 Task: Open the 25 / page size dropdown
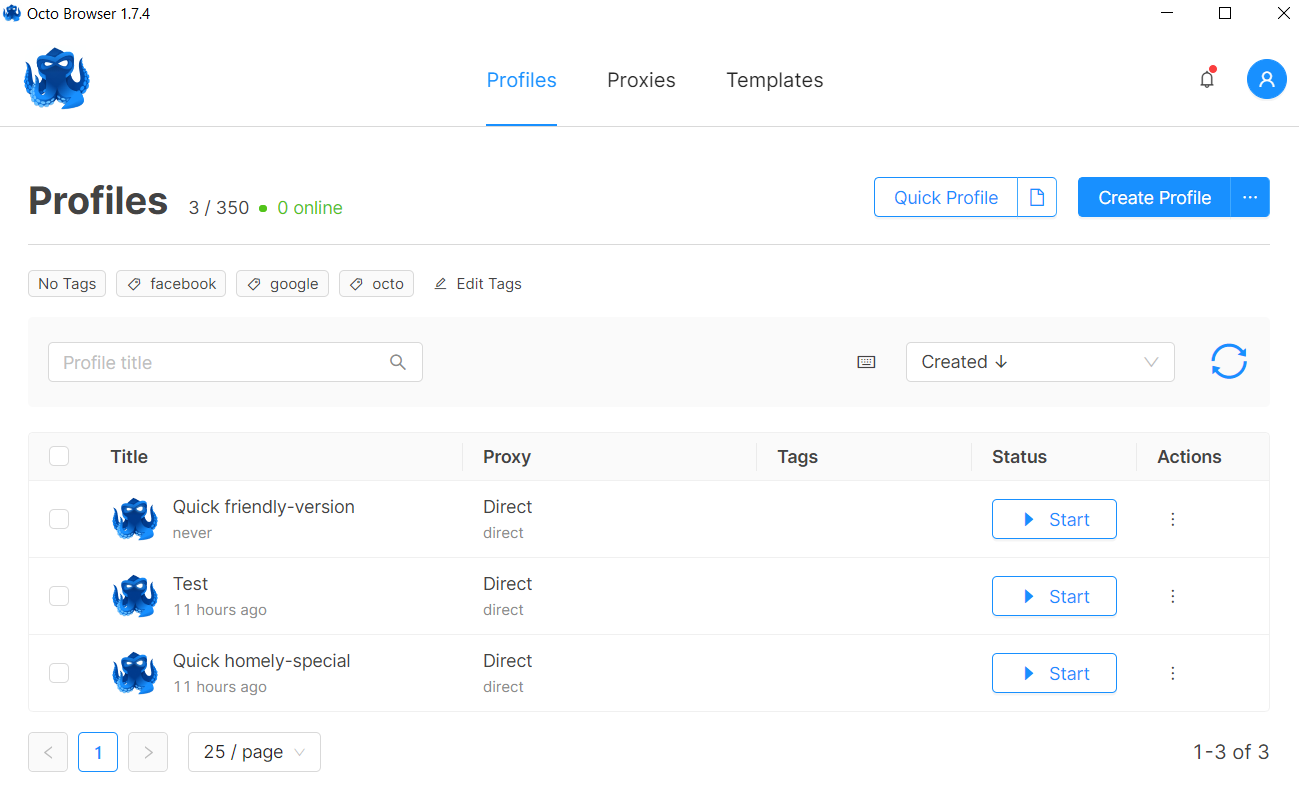coord(254,752)
